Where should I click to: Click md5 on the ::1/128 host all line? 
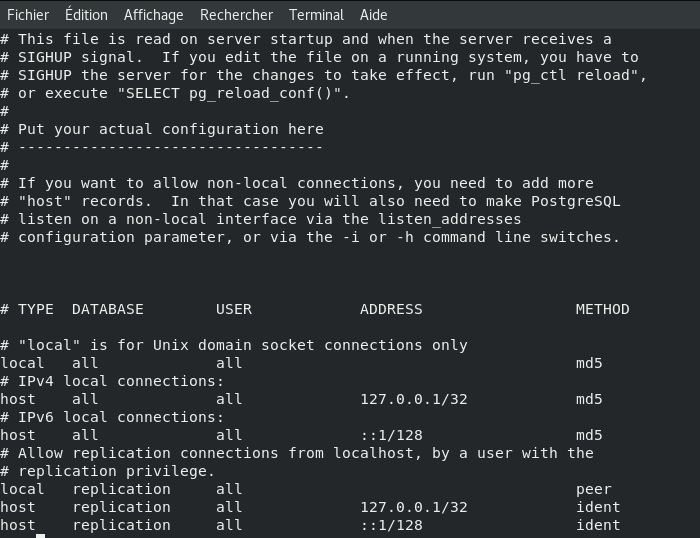[589, 435]
